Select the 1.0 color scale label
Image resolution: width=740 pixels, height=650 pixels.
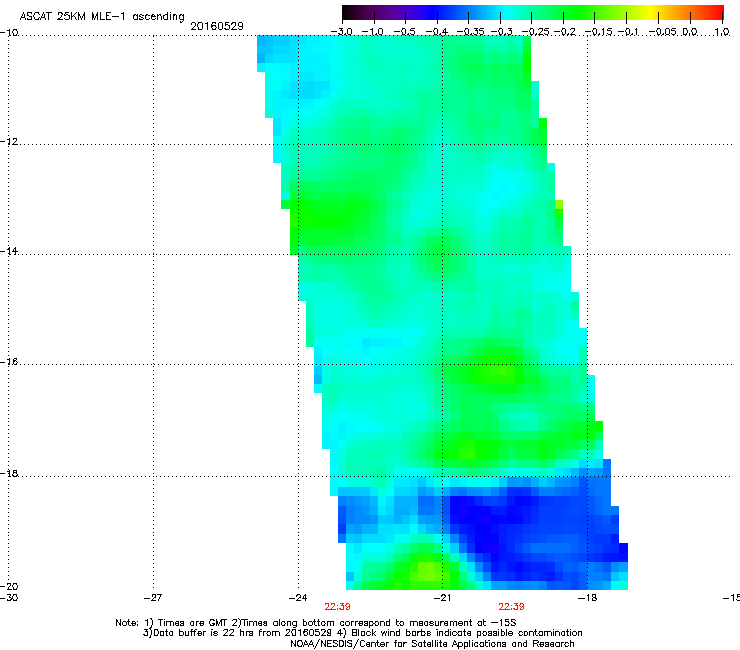coord(723,32)
